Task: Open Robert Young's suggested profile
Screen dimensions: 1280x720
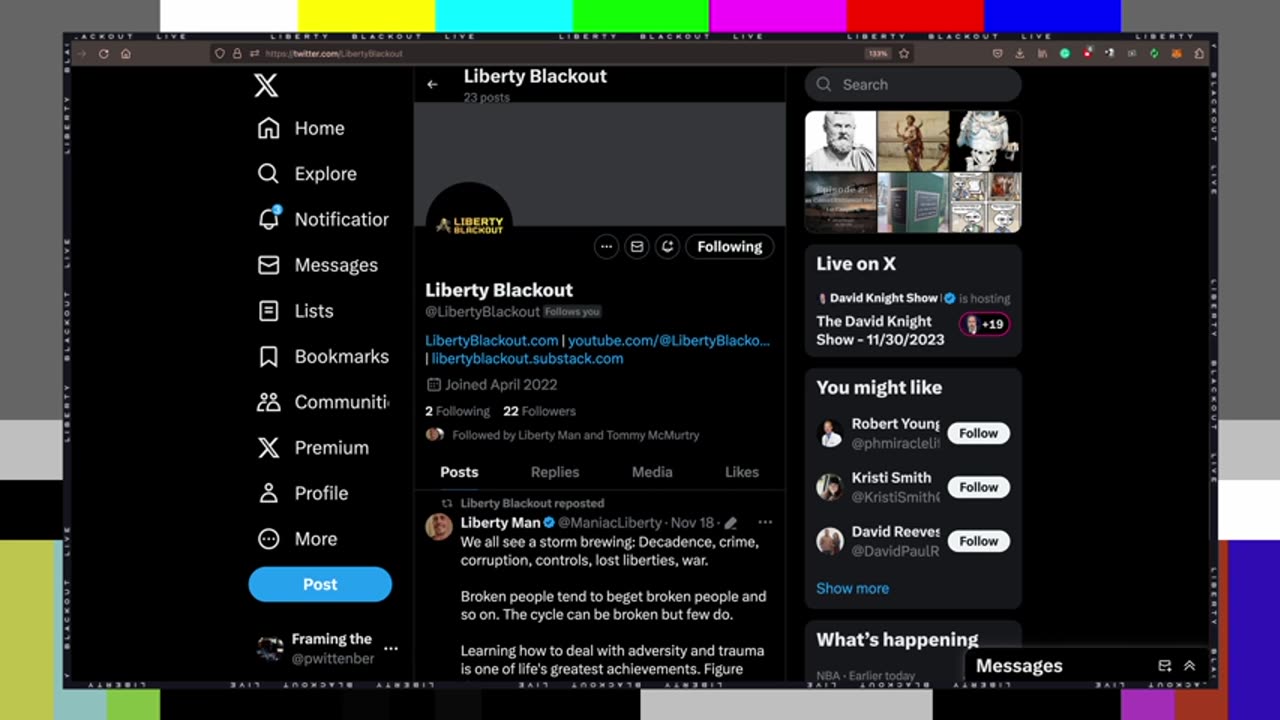Action: (x=895, y=433)
